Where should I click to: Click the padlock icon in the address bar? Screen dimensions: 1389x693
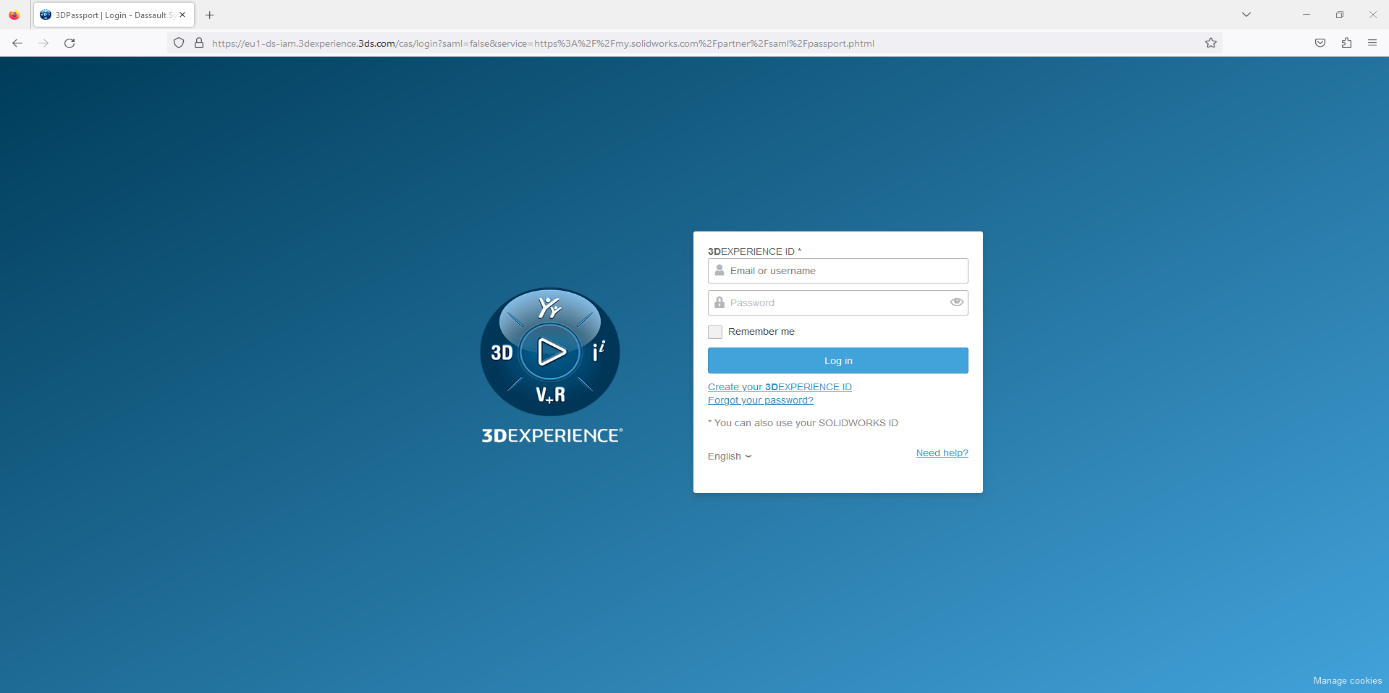click(x=198, y=43)
